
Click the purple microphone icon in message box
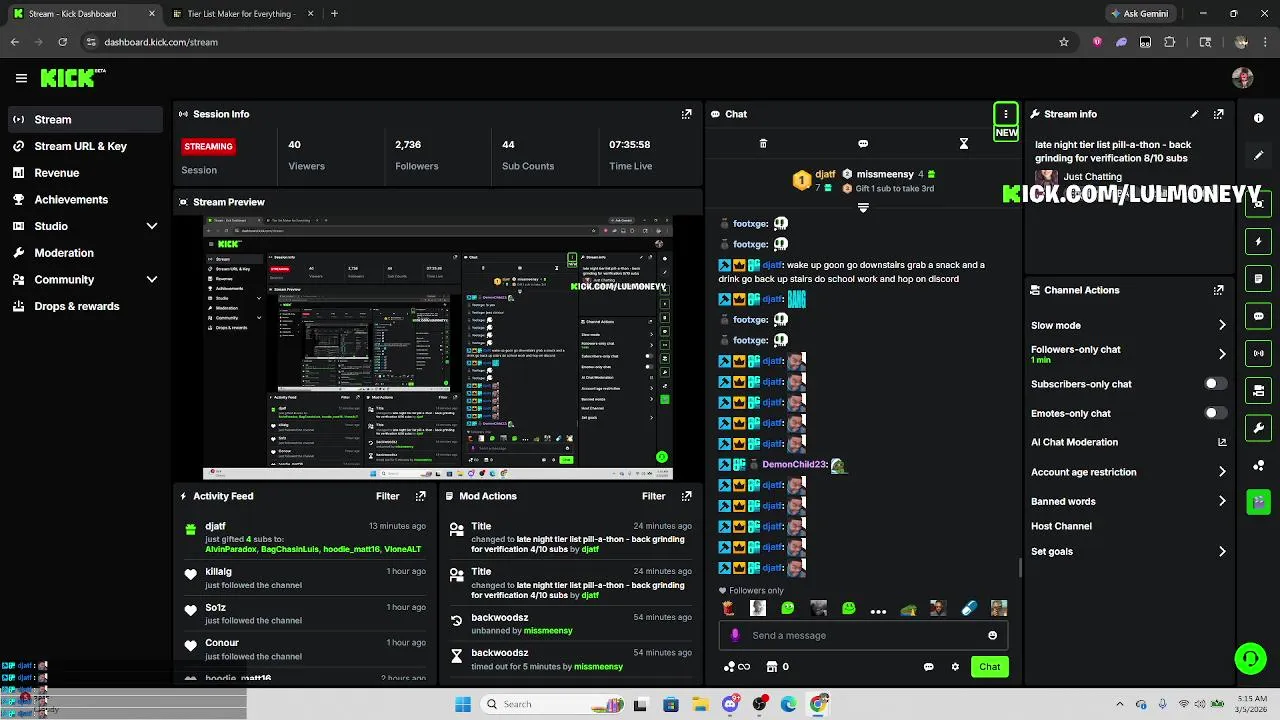[735, 635]
